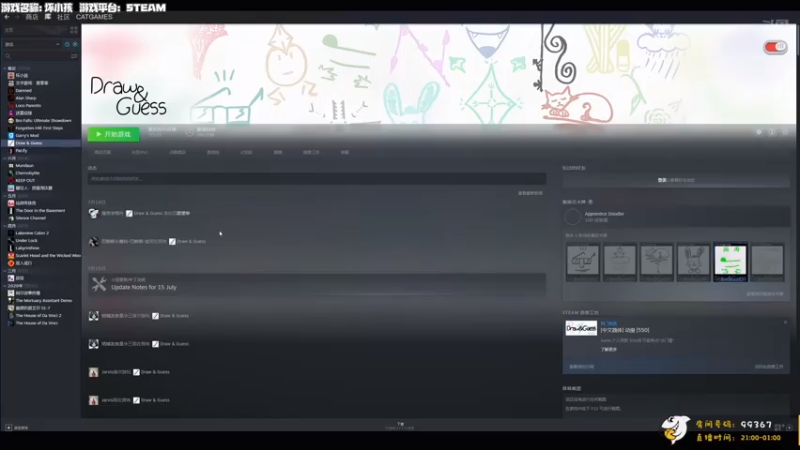Screen dimensions: 800x450
Task: Open the games filter dropdown
Action: pos(32,44)
